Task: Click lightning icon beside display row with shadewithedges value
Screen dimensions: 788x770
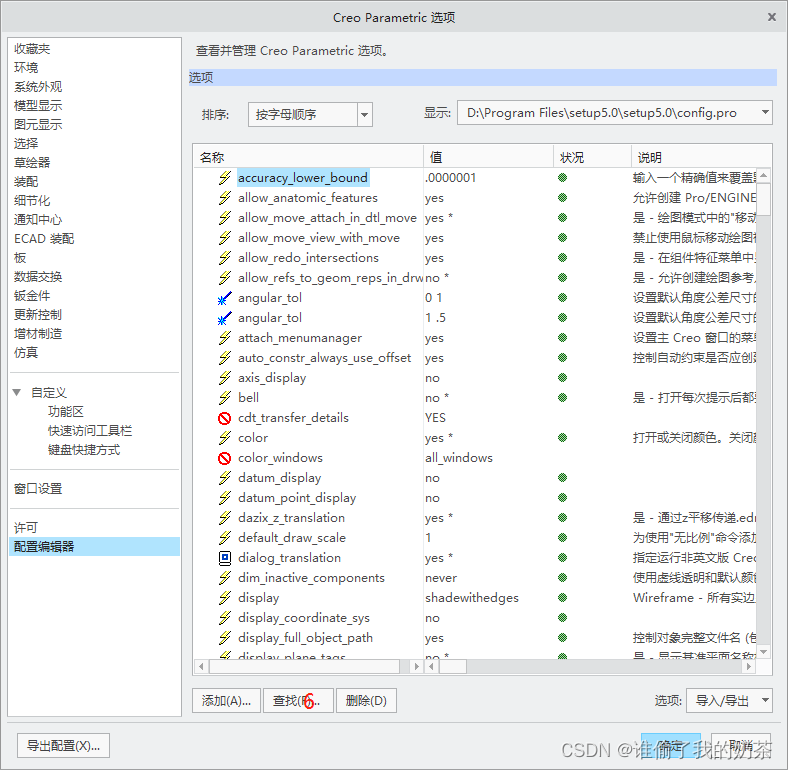Action: [225, 598]
